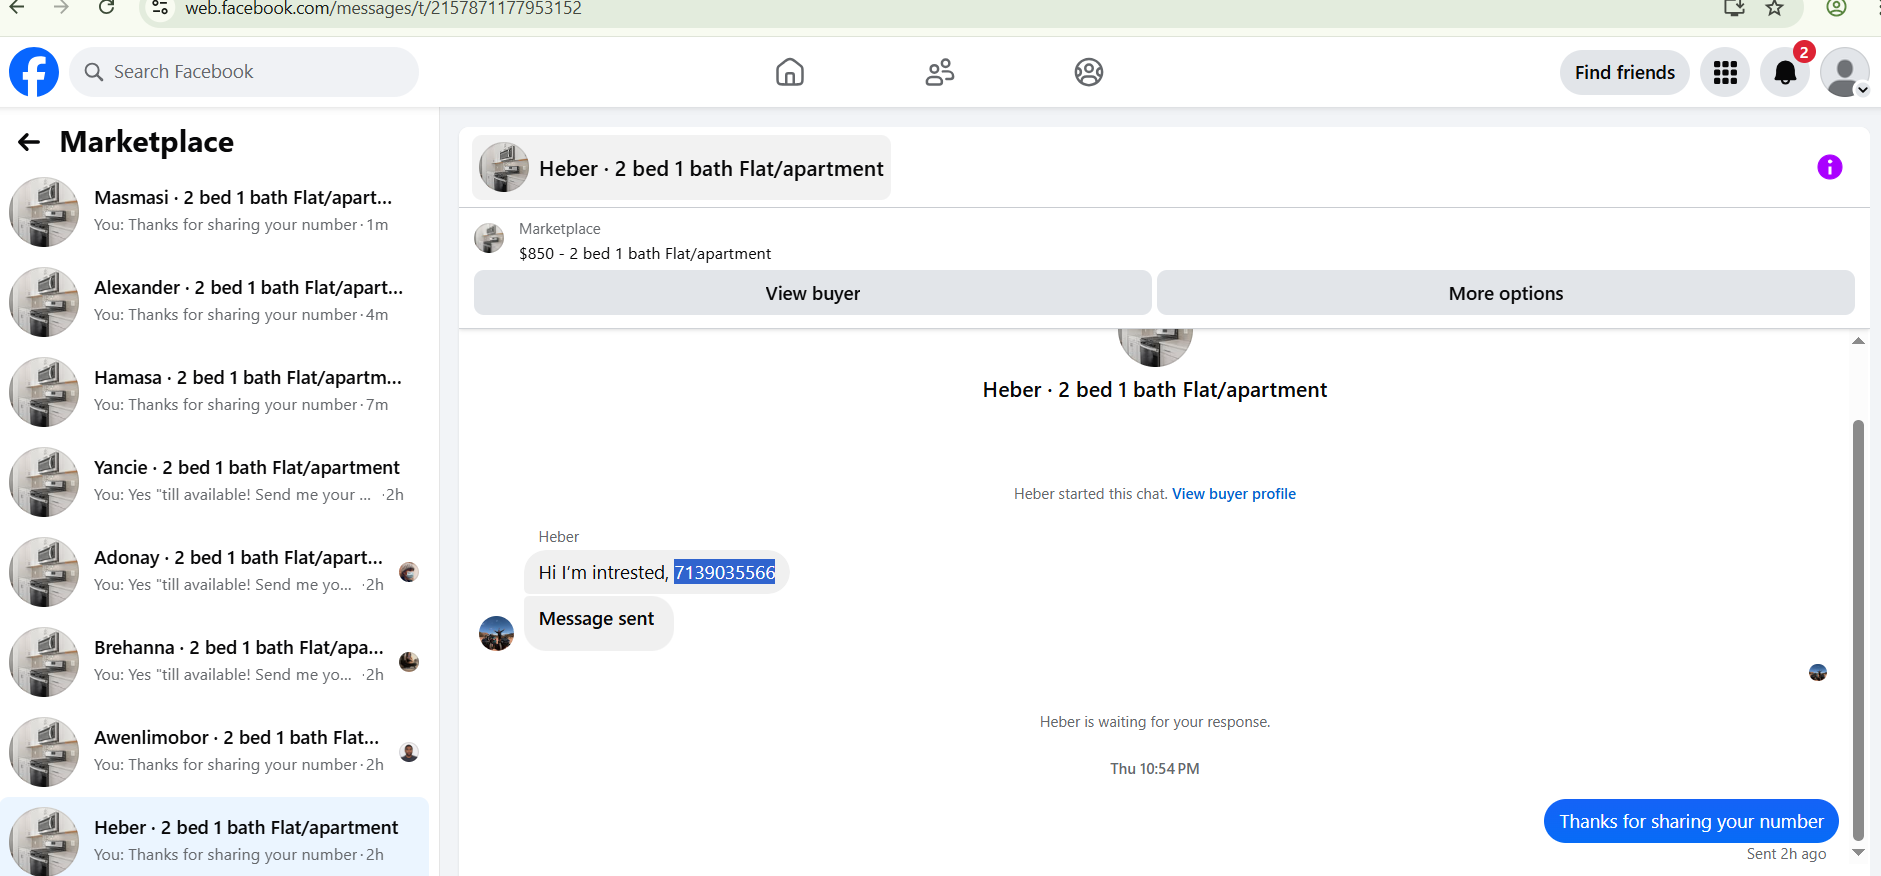Open the apps grid menu icon
Viewport: 1881px width, 876px height.
click(x=1725, y=72)
